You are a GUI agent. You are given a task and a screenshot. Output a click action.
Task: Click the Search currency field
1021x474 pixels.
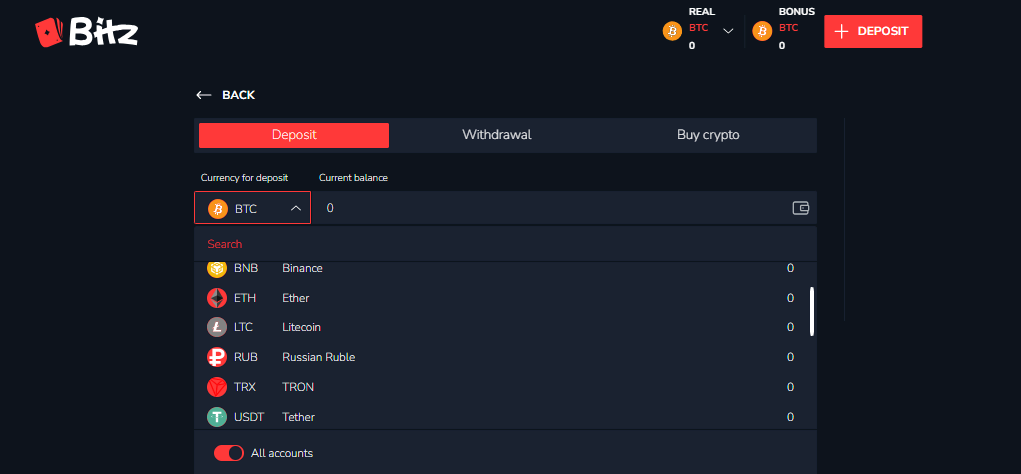(x=505, y=244)
